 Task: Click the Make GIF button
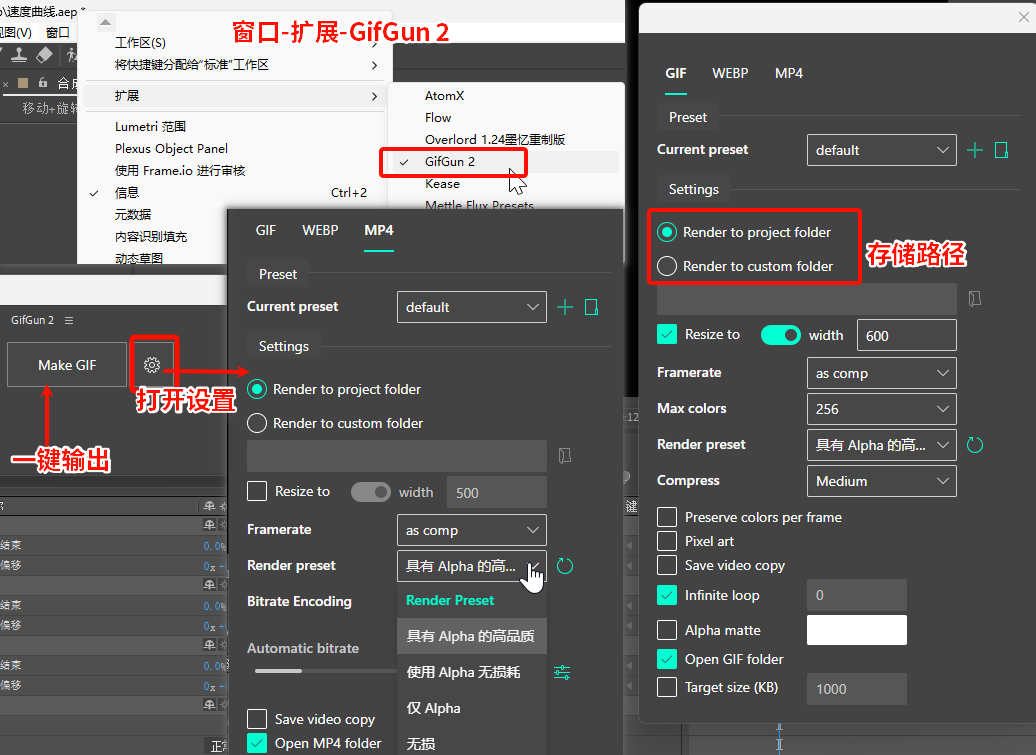tap(67, 365)
